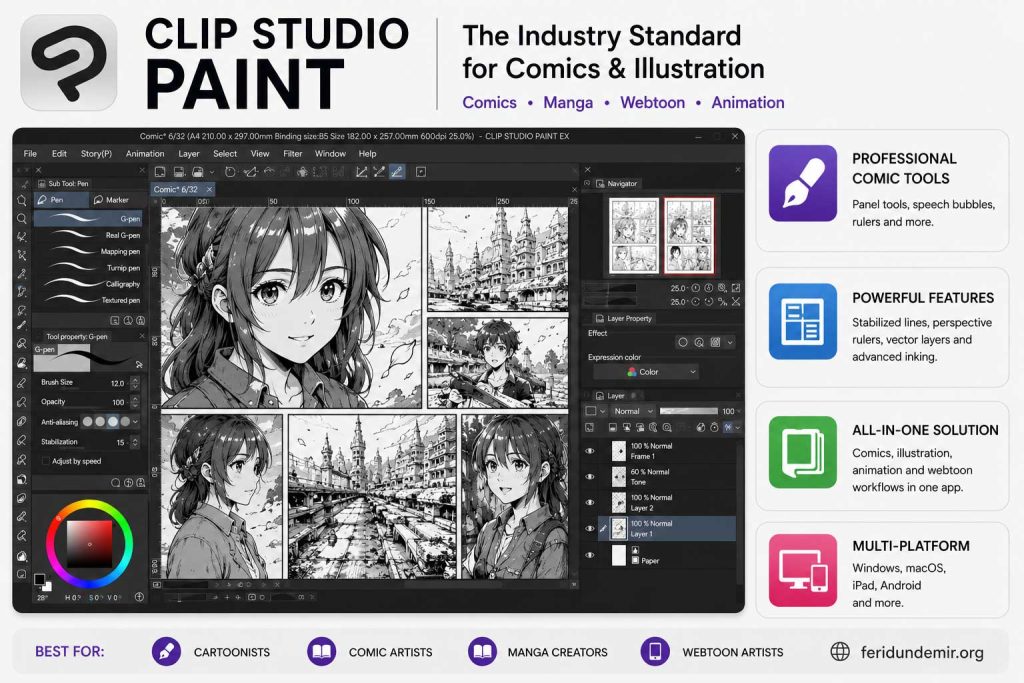
Task: Choose the Textured pen sub tool
Action: pyautogui.click(x=88, y=300)
